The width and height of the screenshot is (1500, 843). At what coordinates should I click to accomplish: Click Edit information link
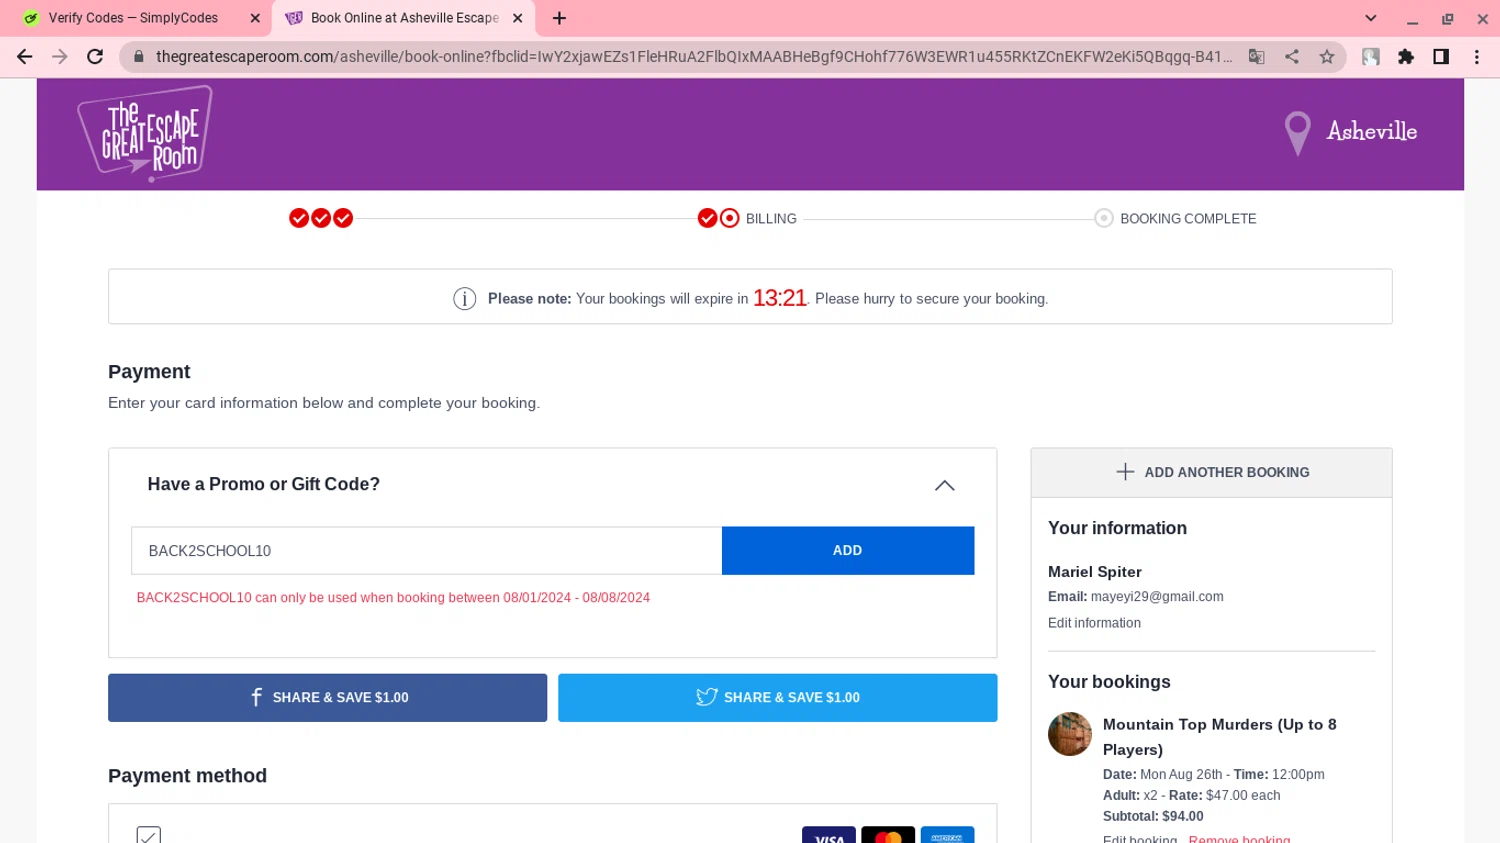pos(1094,622)
